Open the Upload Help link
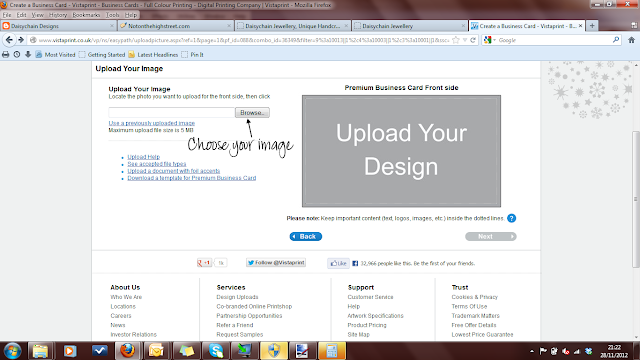The image size is (640, 360). (x=144, y=157)
